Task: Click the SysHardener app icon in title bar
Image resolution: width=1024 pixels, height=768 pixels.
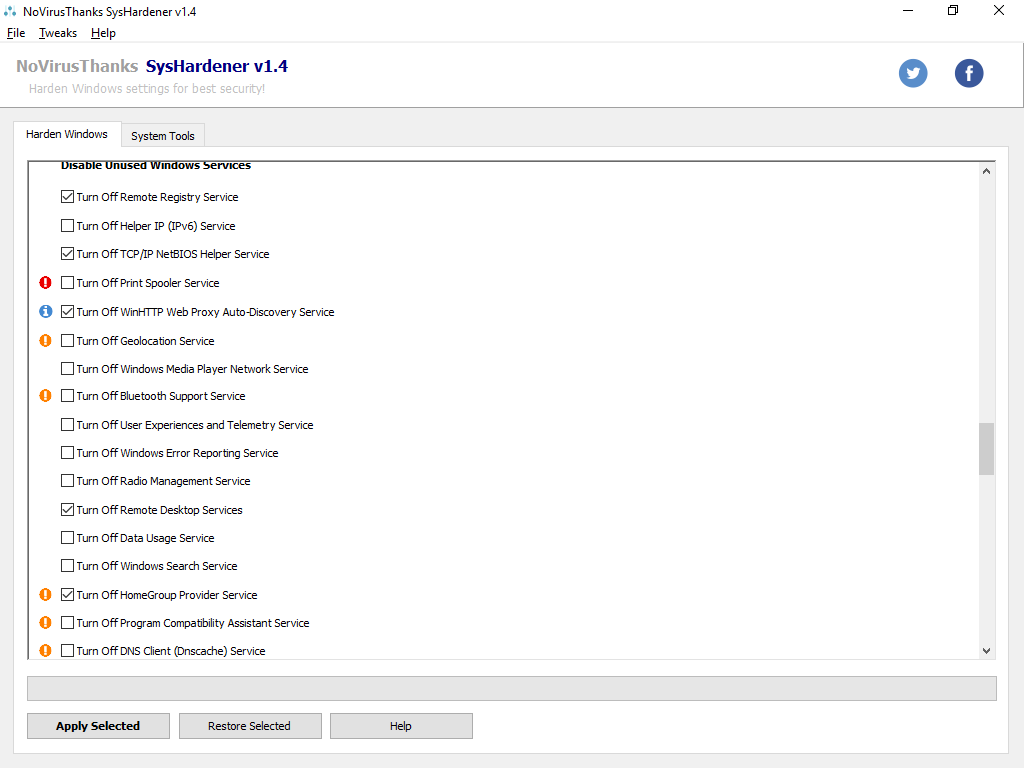Action: click(10, 11)
